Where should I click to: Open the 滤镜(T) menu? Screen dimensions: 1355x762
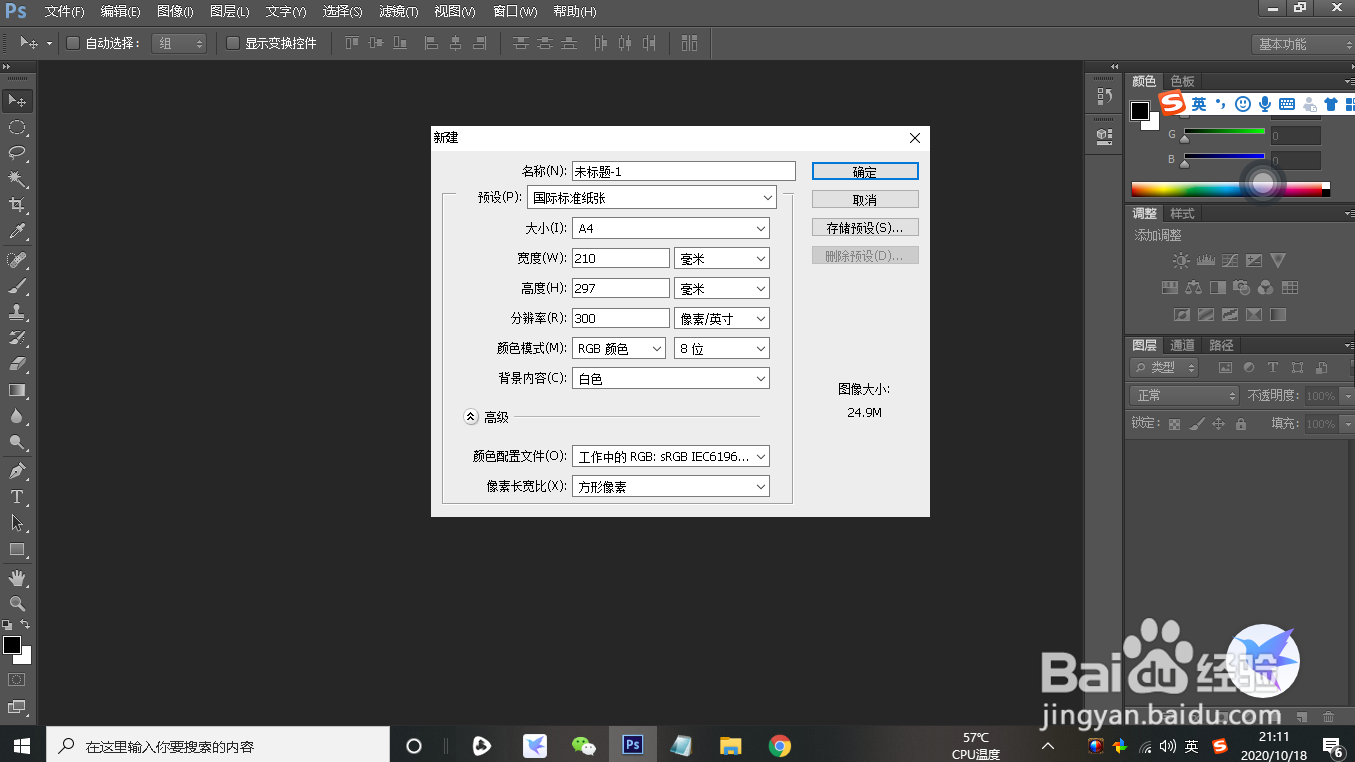pos(399,12)
